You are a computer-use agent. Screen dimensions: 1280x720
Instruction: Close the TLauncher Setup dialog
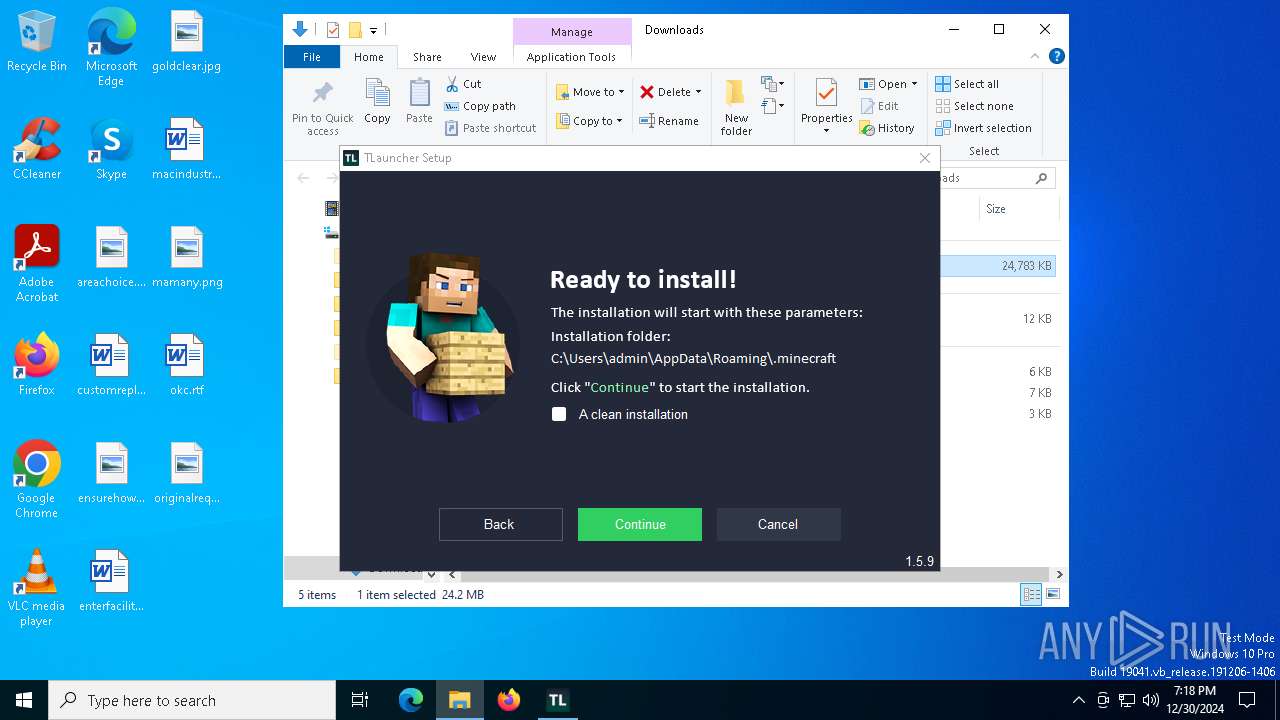[925, 158]
